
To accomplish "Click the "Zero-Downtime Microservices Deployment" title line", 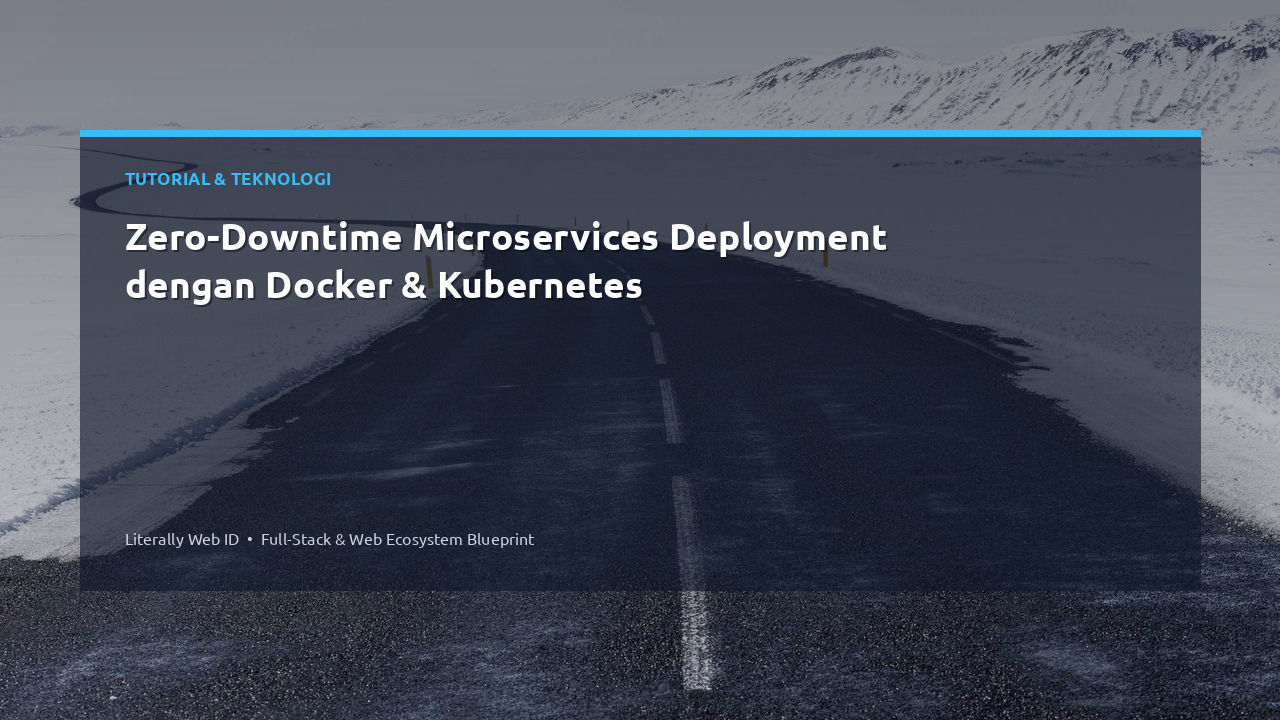I will point(506,238).
